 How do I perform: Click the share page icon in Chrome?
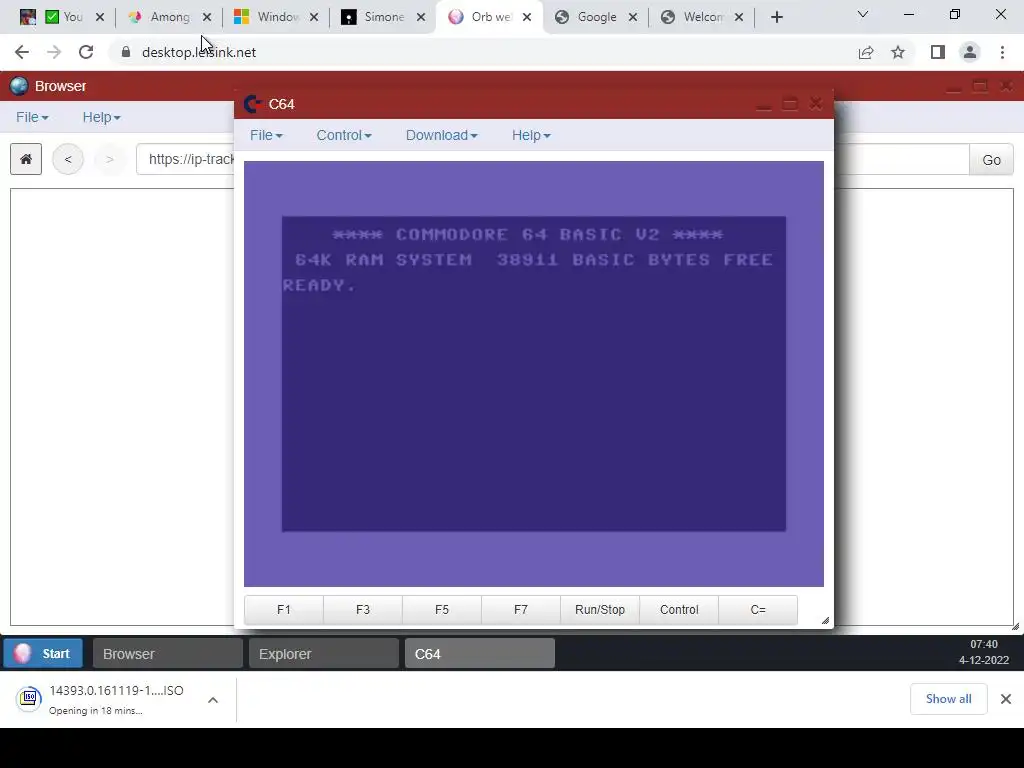pyautogui.click(x=866, y=52)
